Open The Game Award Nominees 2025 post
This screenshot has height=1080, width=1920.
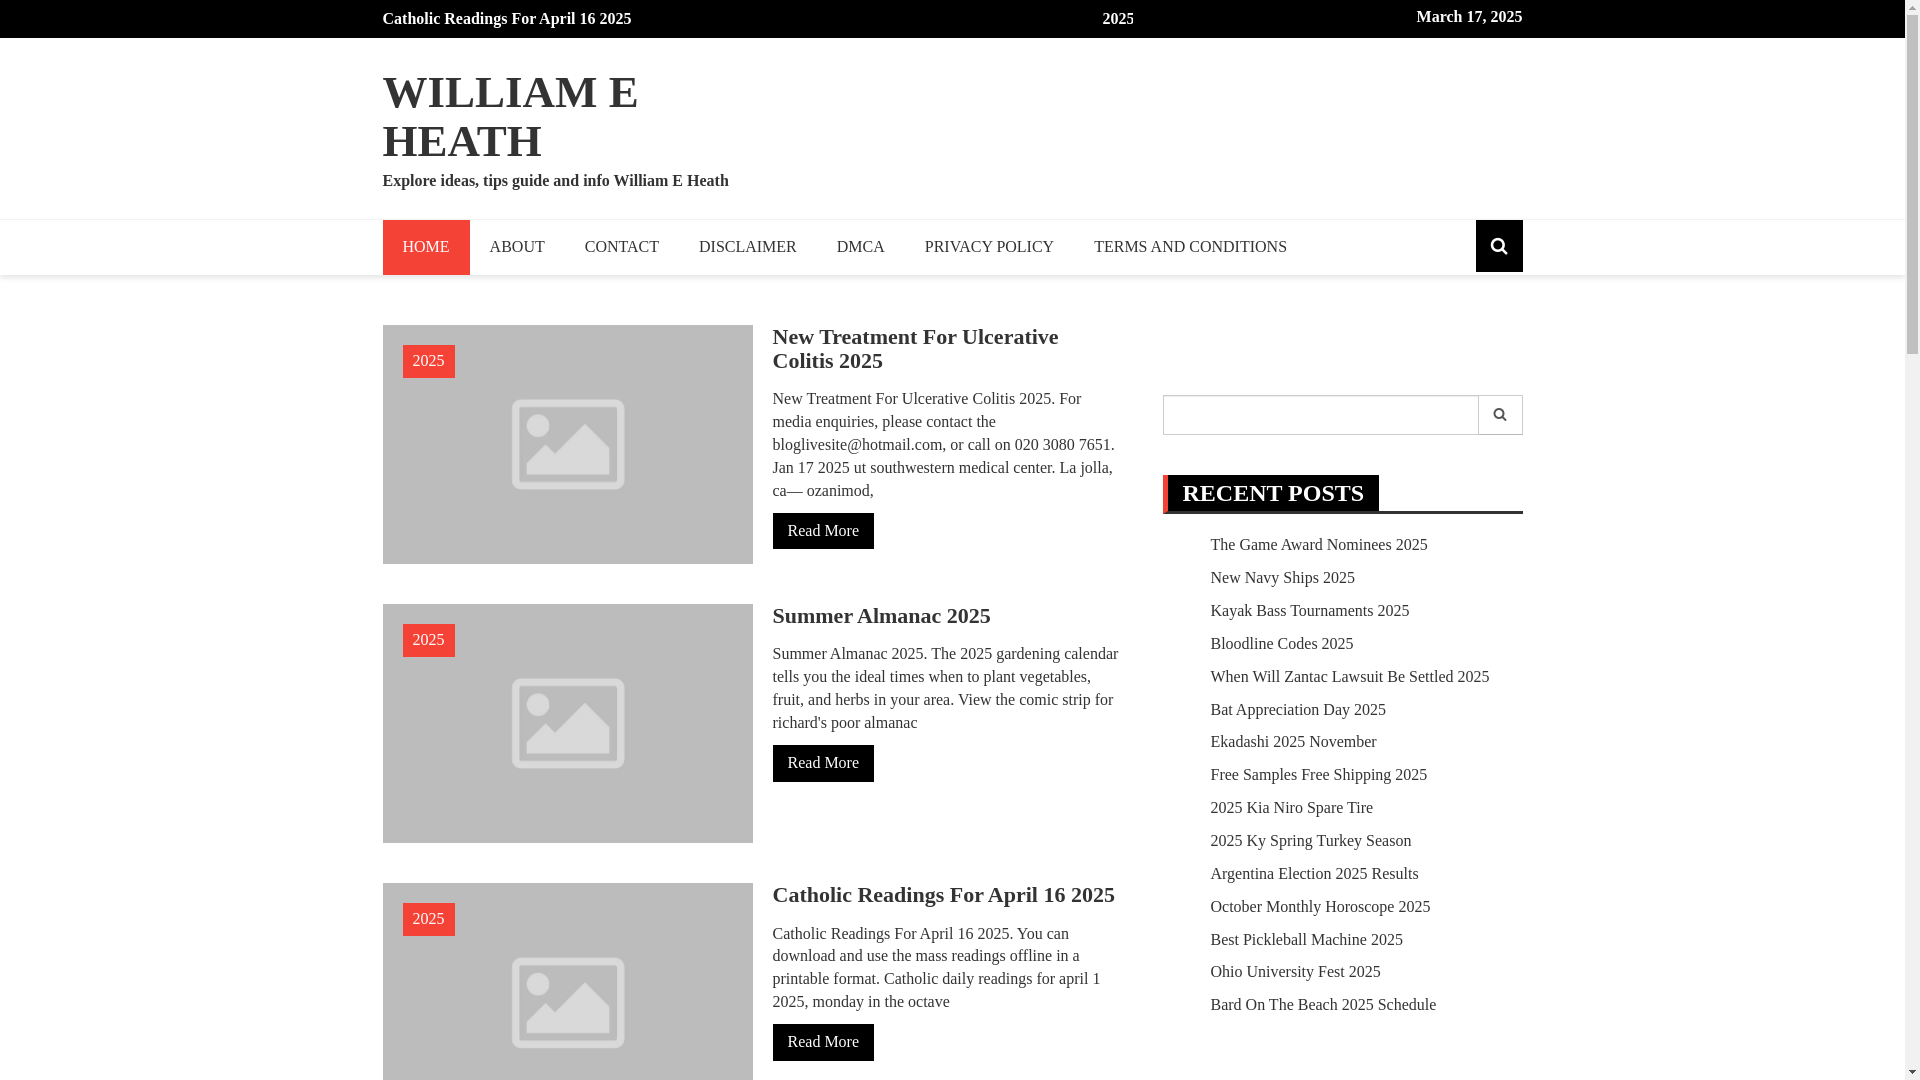[x=1318, y=545]
